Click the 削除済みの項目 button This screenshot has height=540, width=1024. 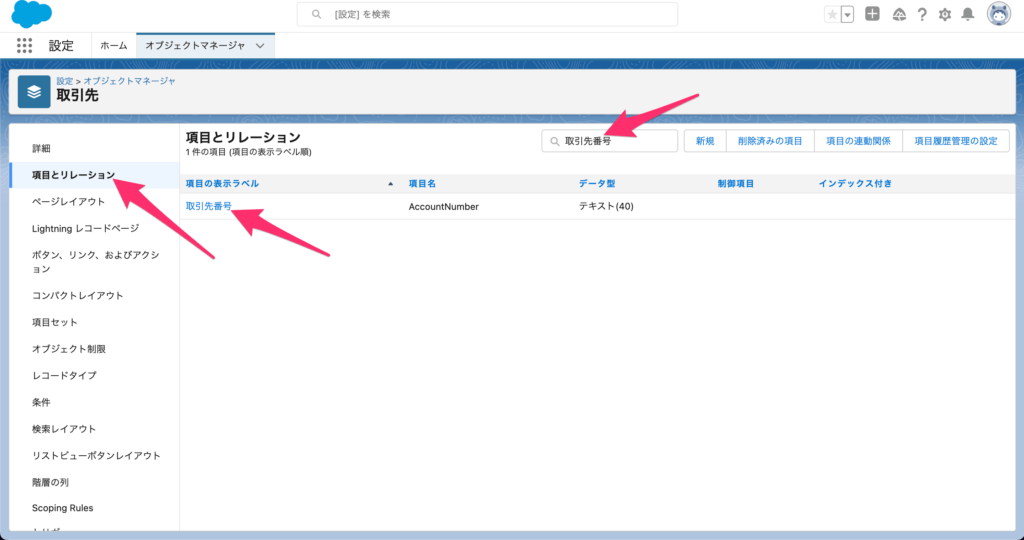click(770, 140)
